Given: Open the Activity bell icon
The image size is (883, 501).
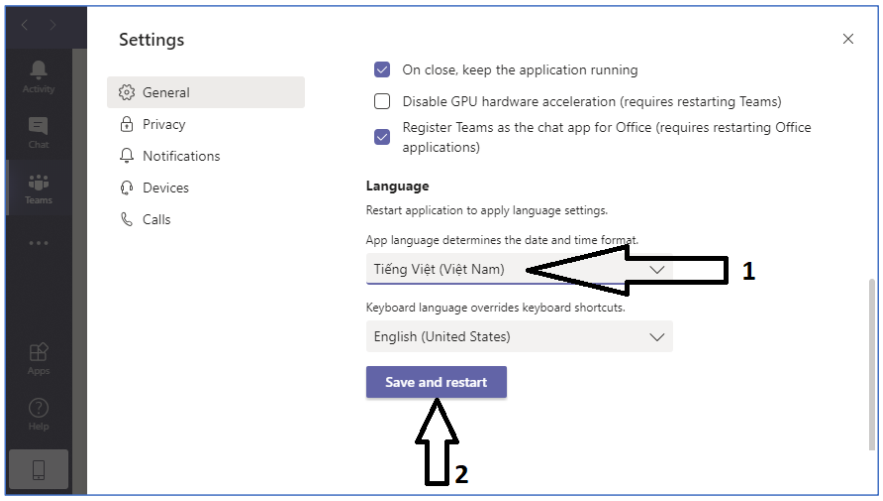Looking at the screenshot, I should point(38,74).
